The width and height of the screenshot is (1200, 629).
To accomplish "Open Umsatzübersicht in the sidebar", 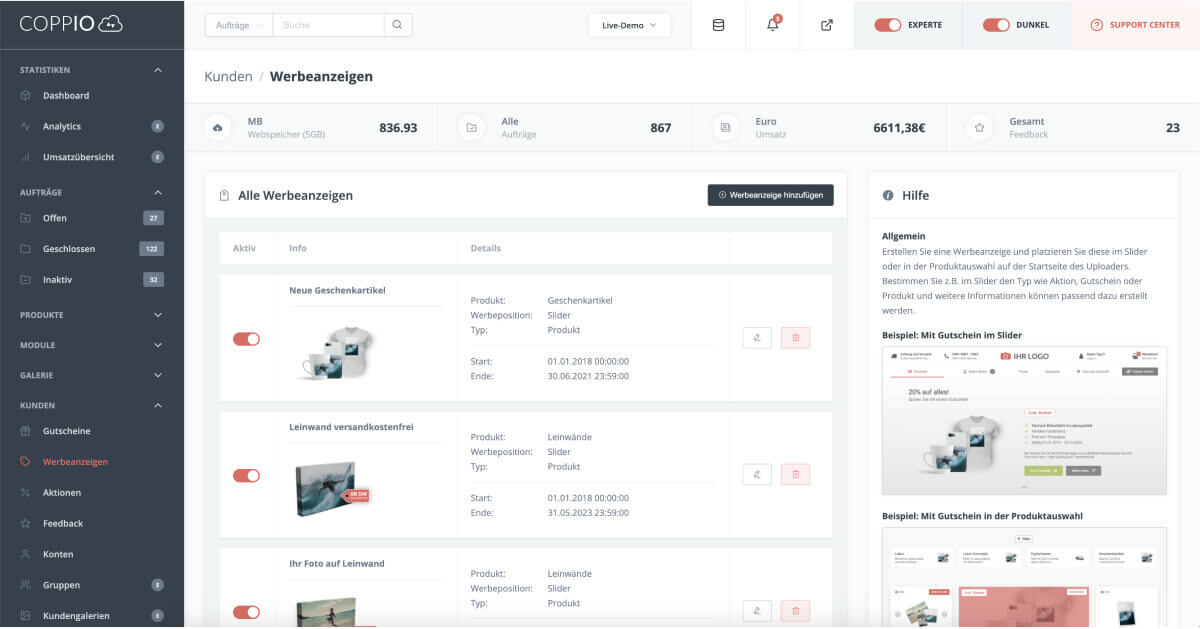I will click(x=78, y=158).
